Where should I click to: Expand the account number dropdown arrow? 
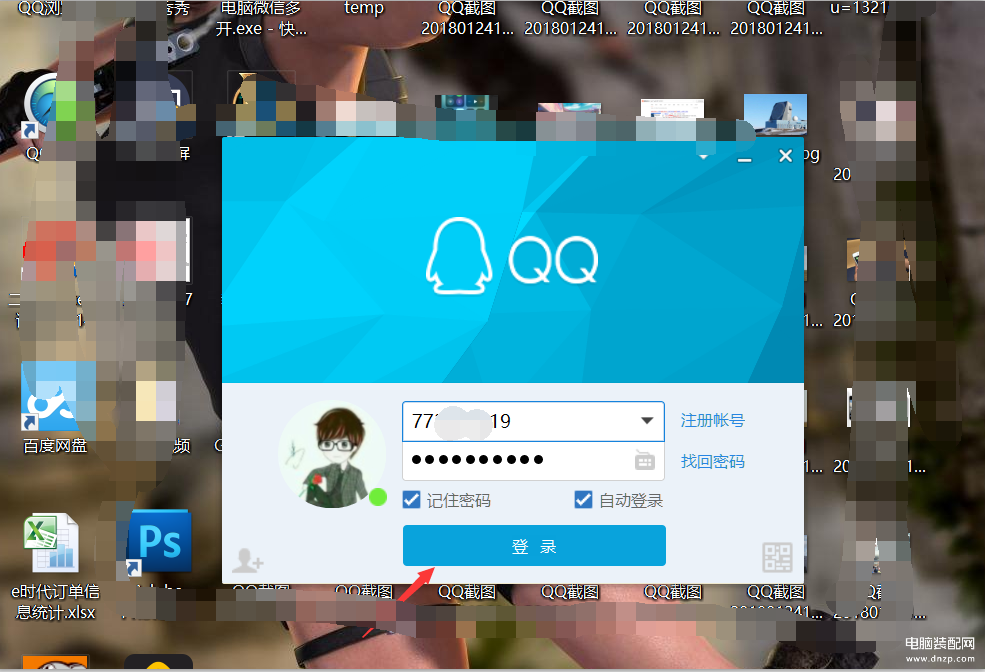click(647, 421)
